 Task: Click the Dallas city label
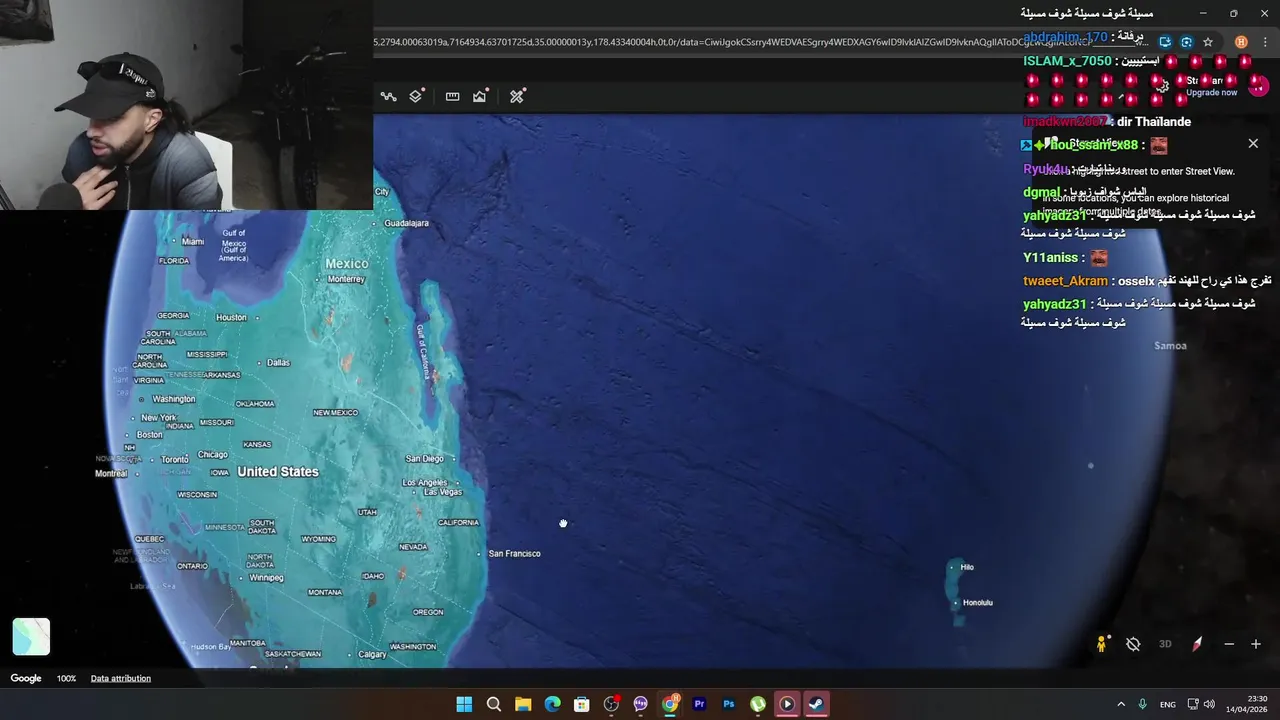(x=278, y=363)
